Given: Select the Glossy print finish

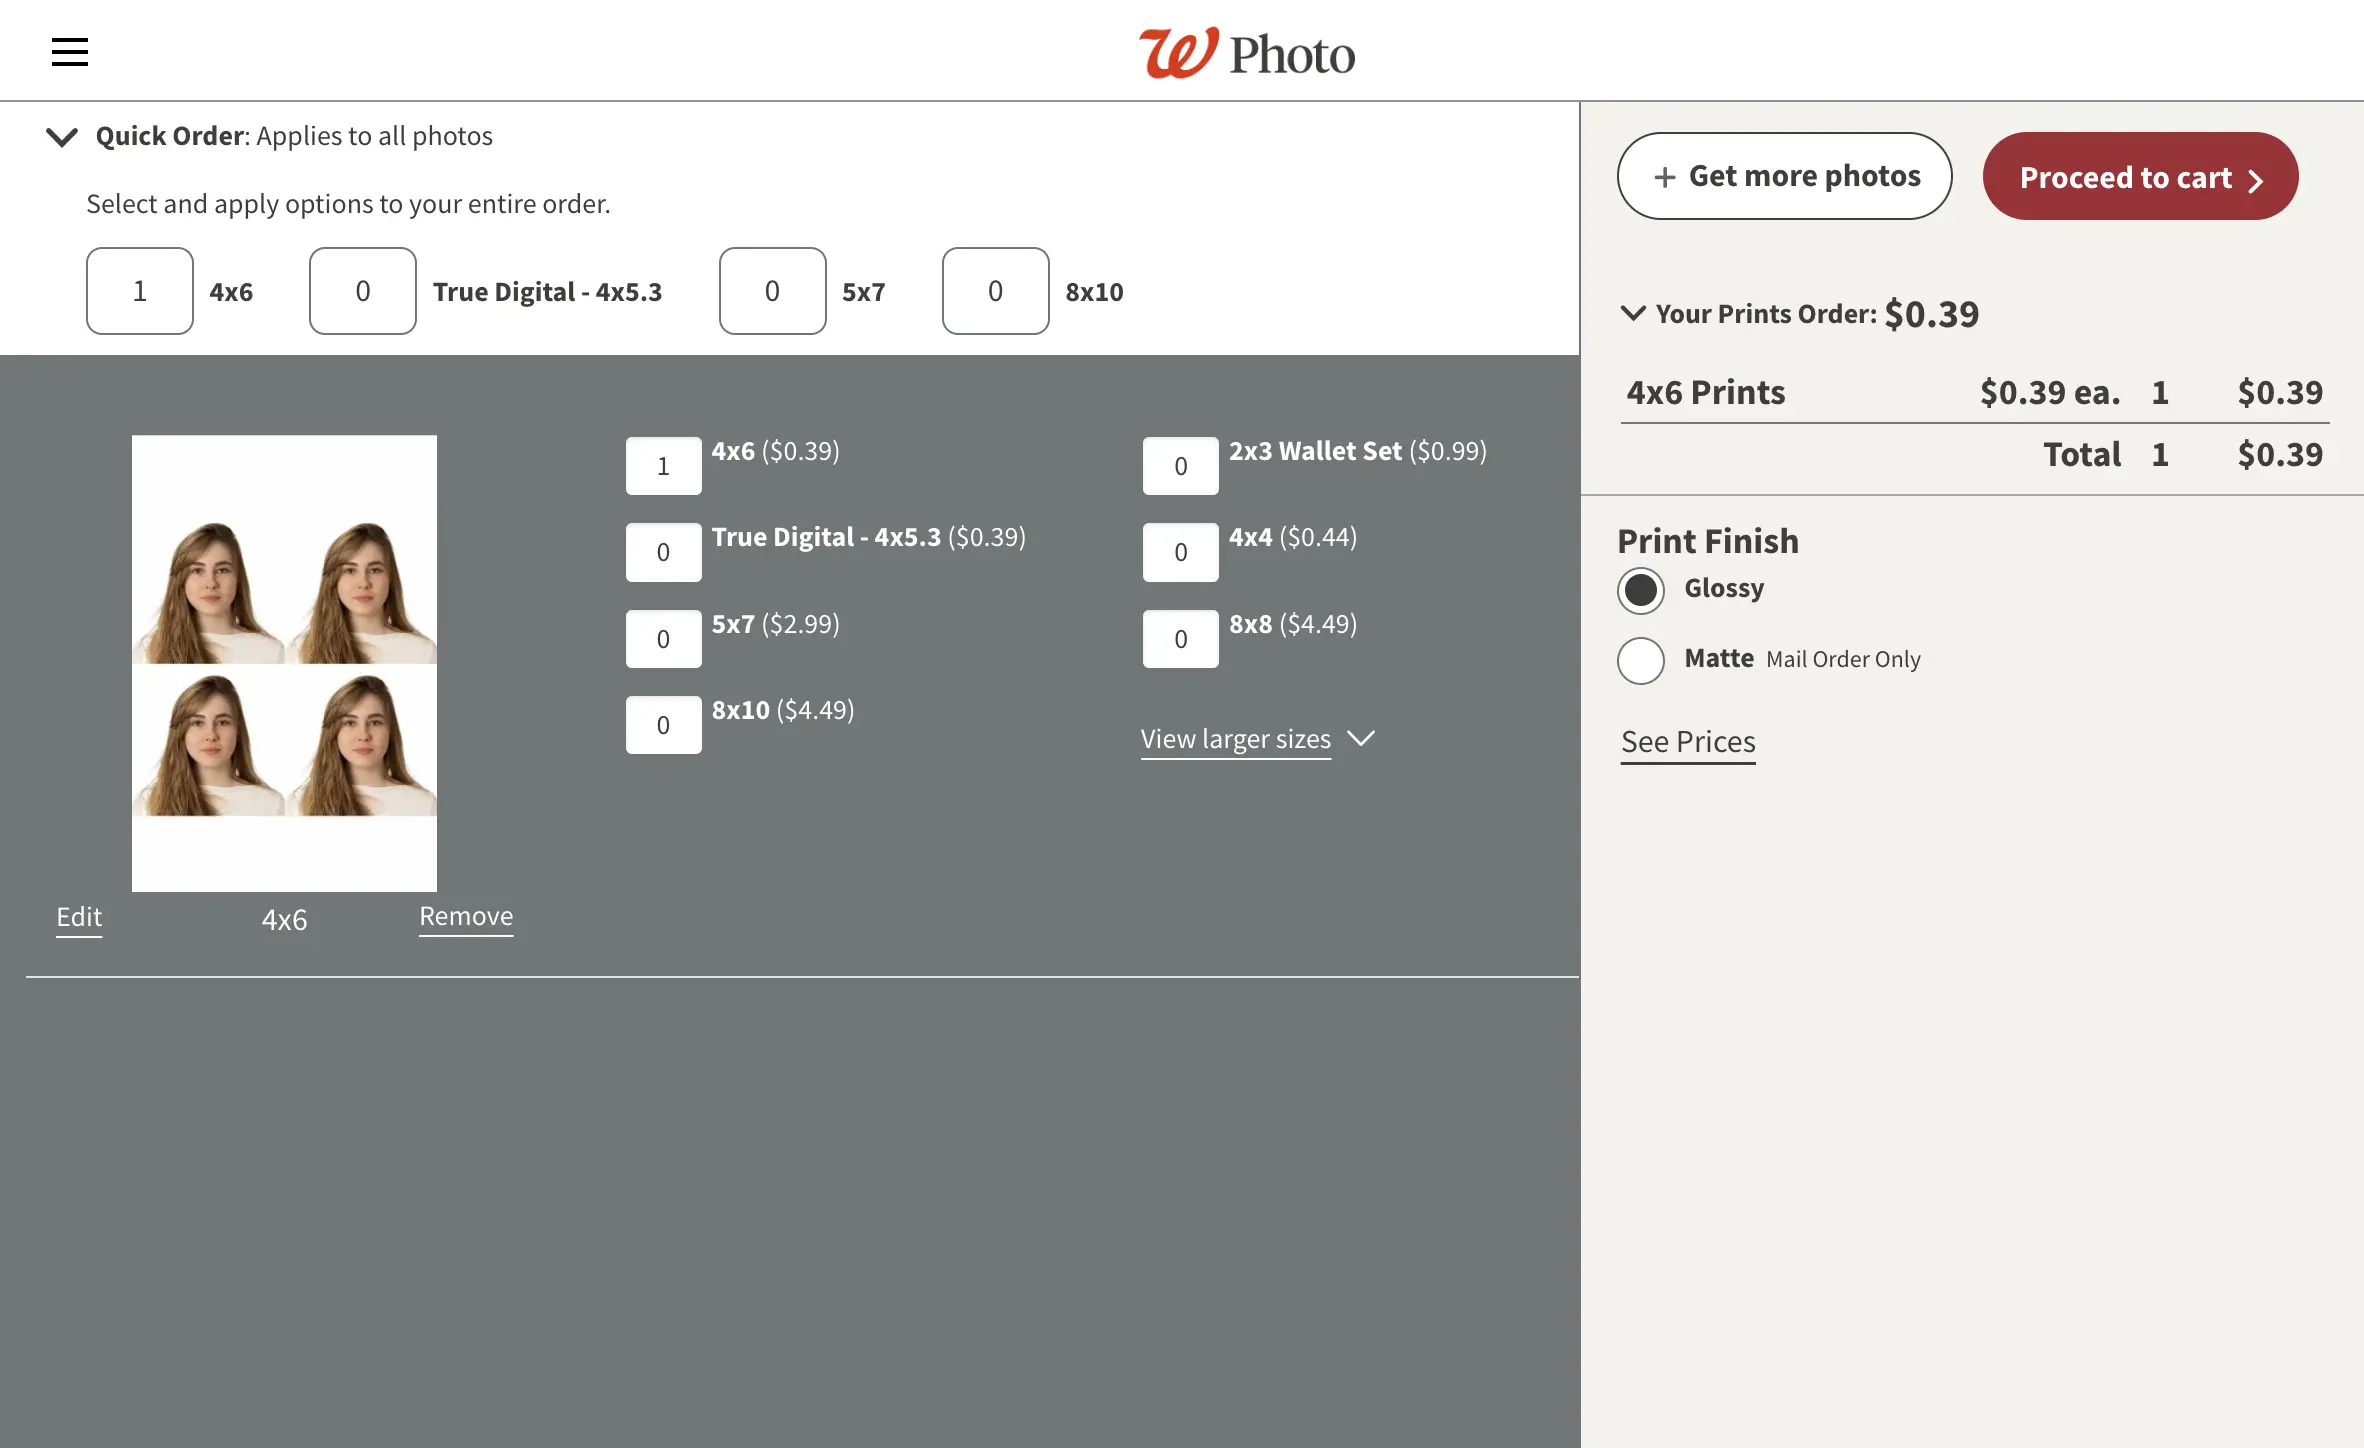Looking at the screenshot, I should click(x=1641, y=590).
